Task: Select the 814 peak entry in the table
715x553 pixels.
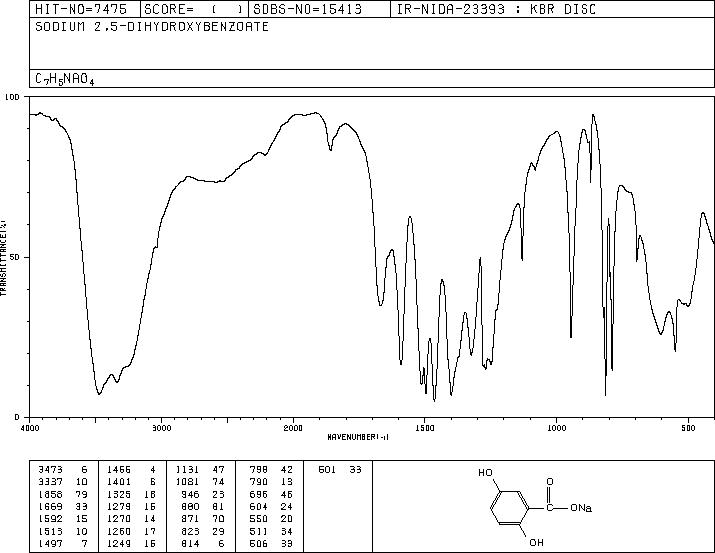Action: (x=202, y=543)
